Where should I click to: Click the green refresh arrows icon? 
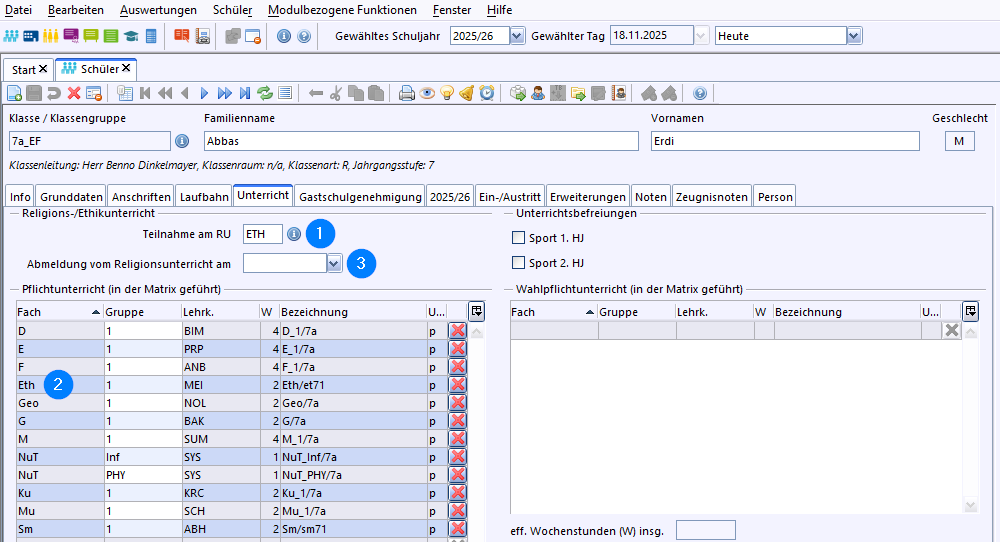pos(265,93)
